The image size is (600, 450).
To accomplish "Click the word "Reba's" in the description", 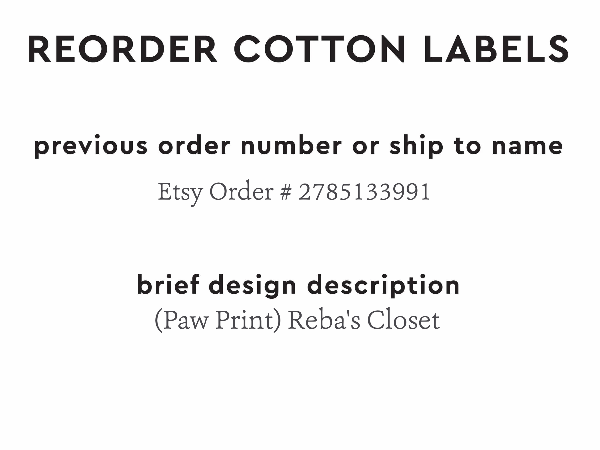I will (x=318, y=321).
